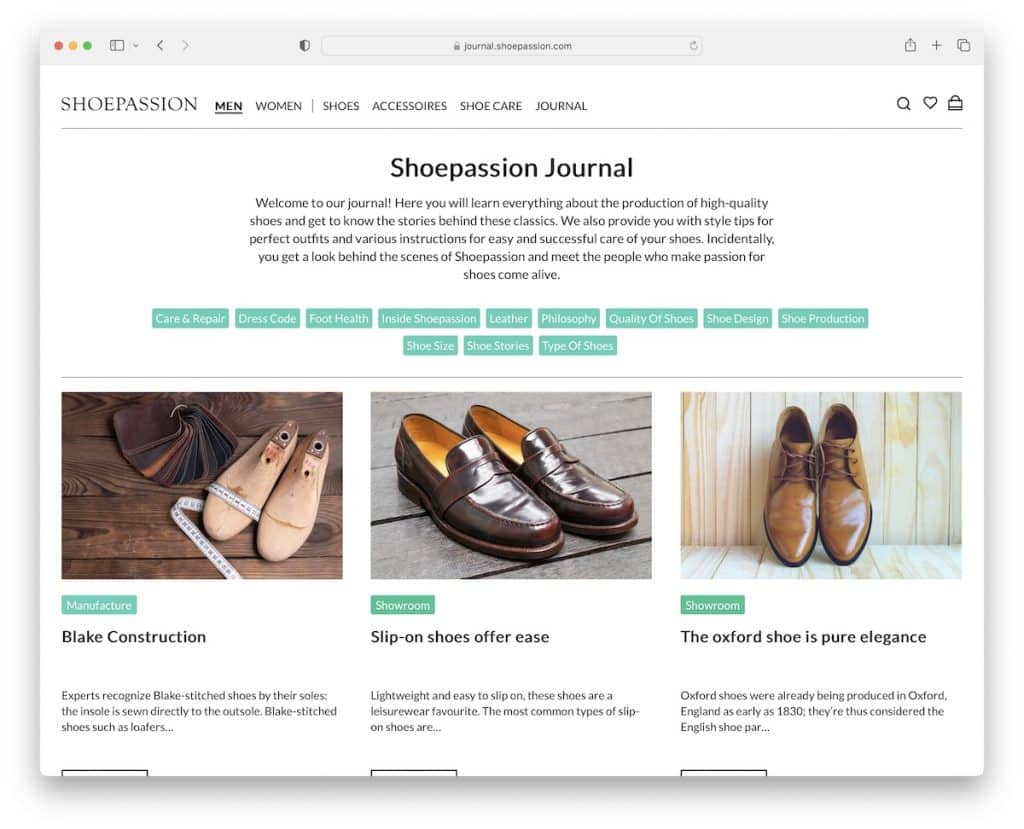1024x829 pixels.
Task: Filter by the Shoe Design tag
Action: pyautogui.click(x=737, y=319)
